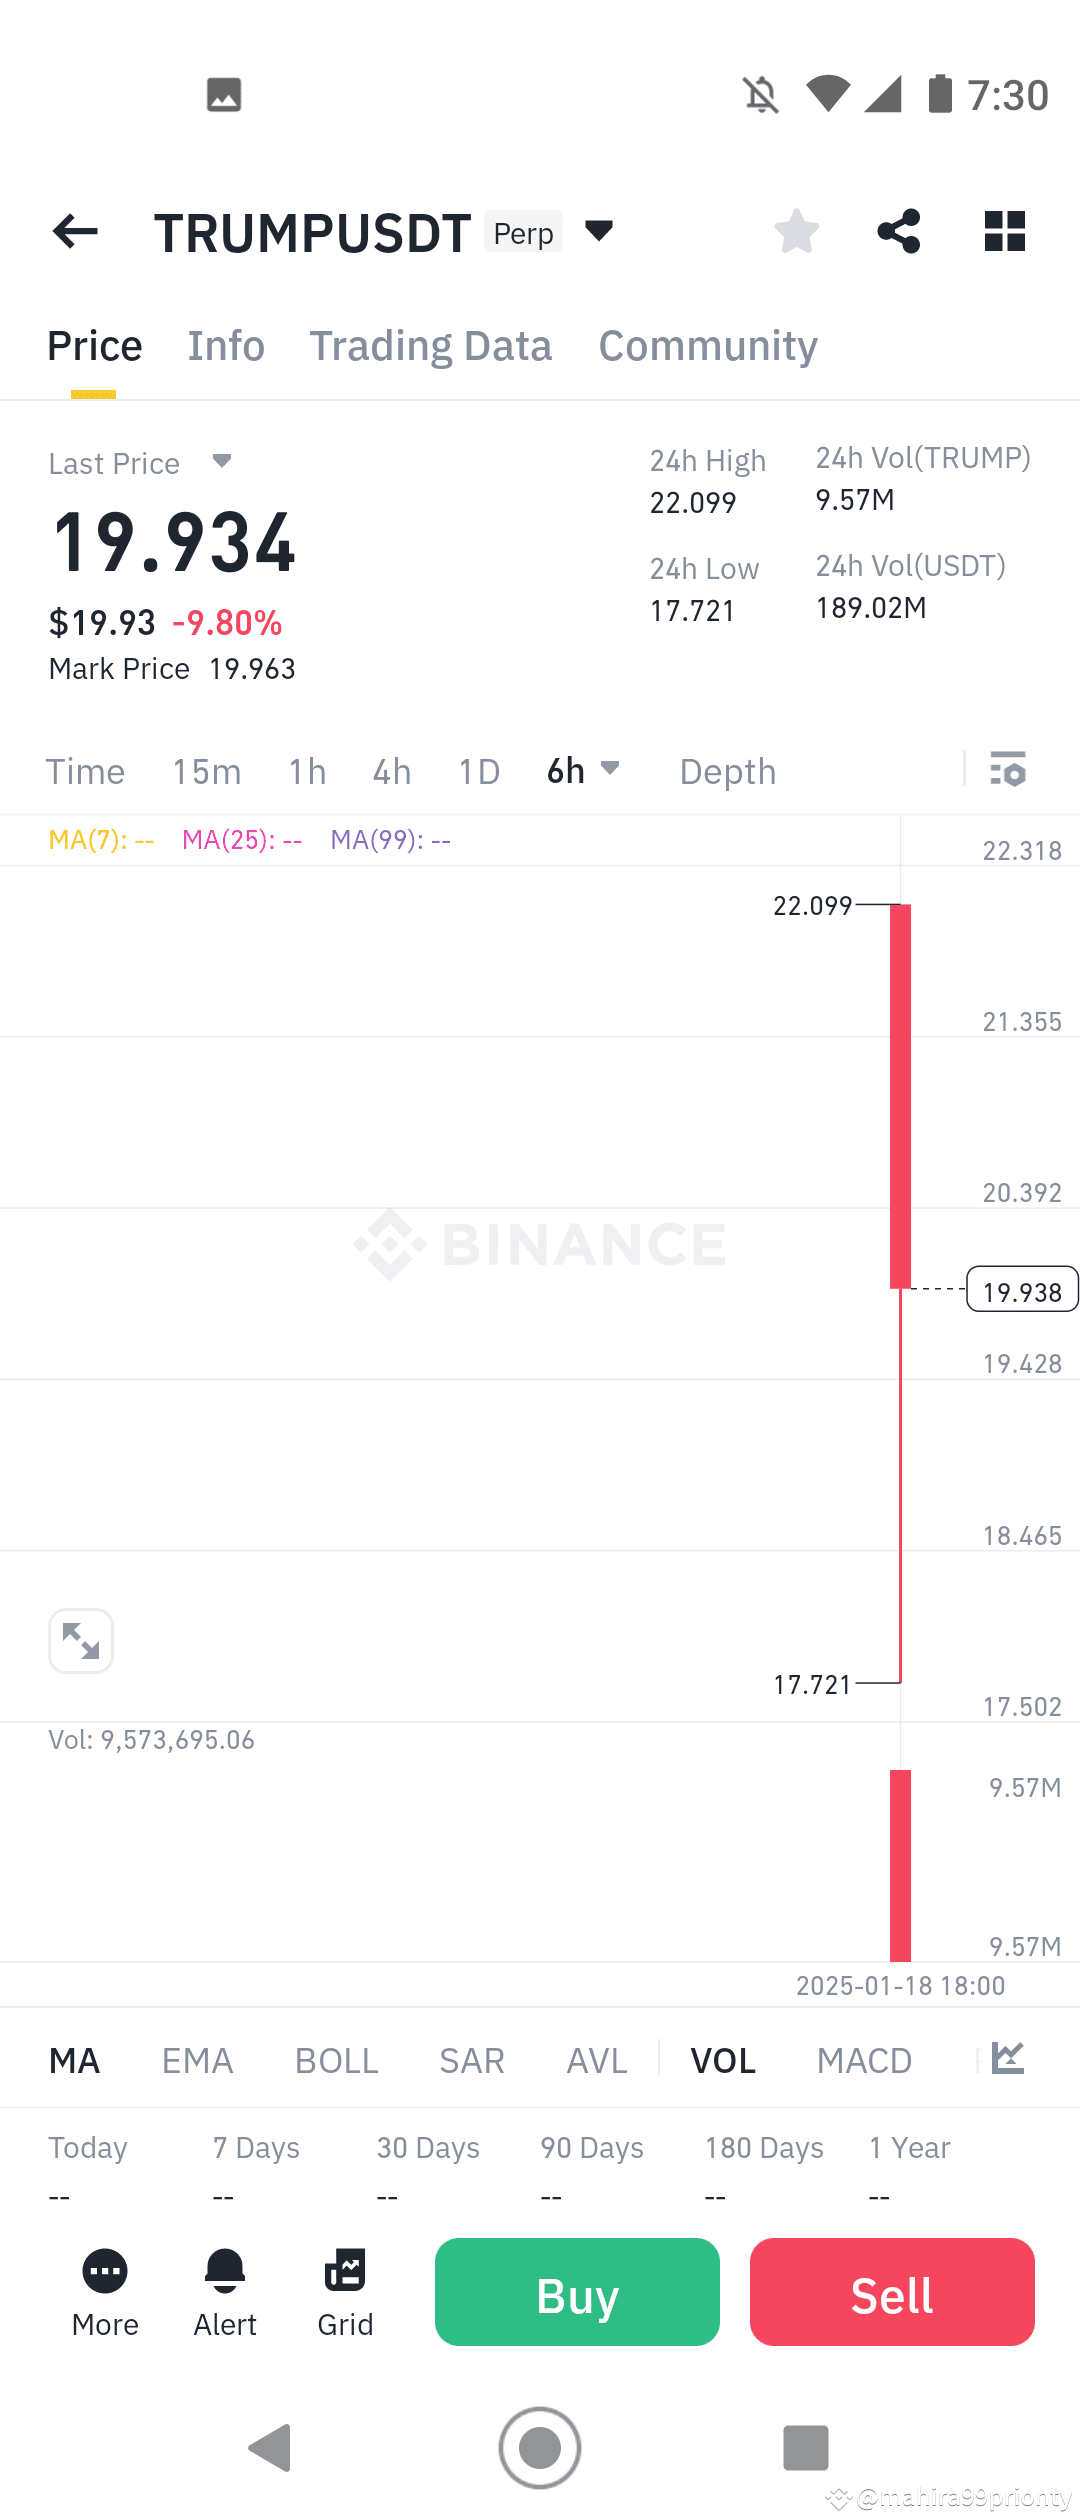Open the layout grid icon top right
This screenshot has height=2520, width=1080.
tap(1004, 231)
